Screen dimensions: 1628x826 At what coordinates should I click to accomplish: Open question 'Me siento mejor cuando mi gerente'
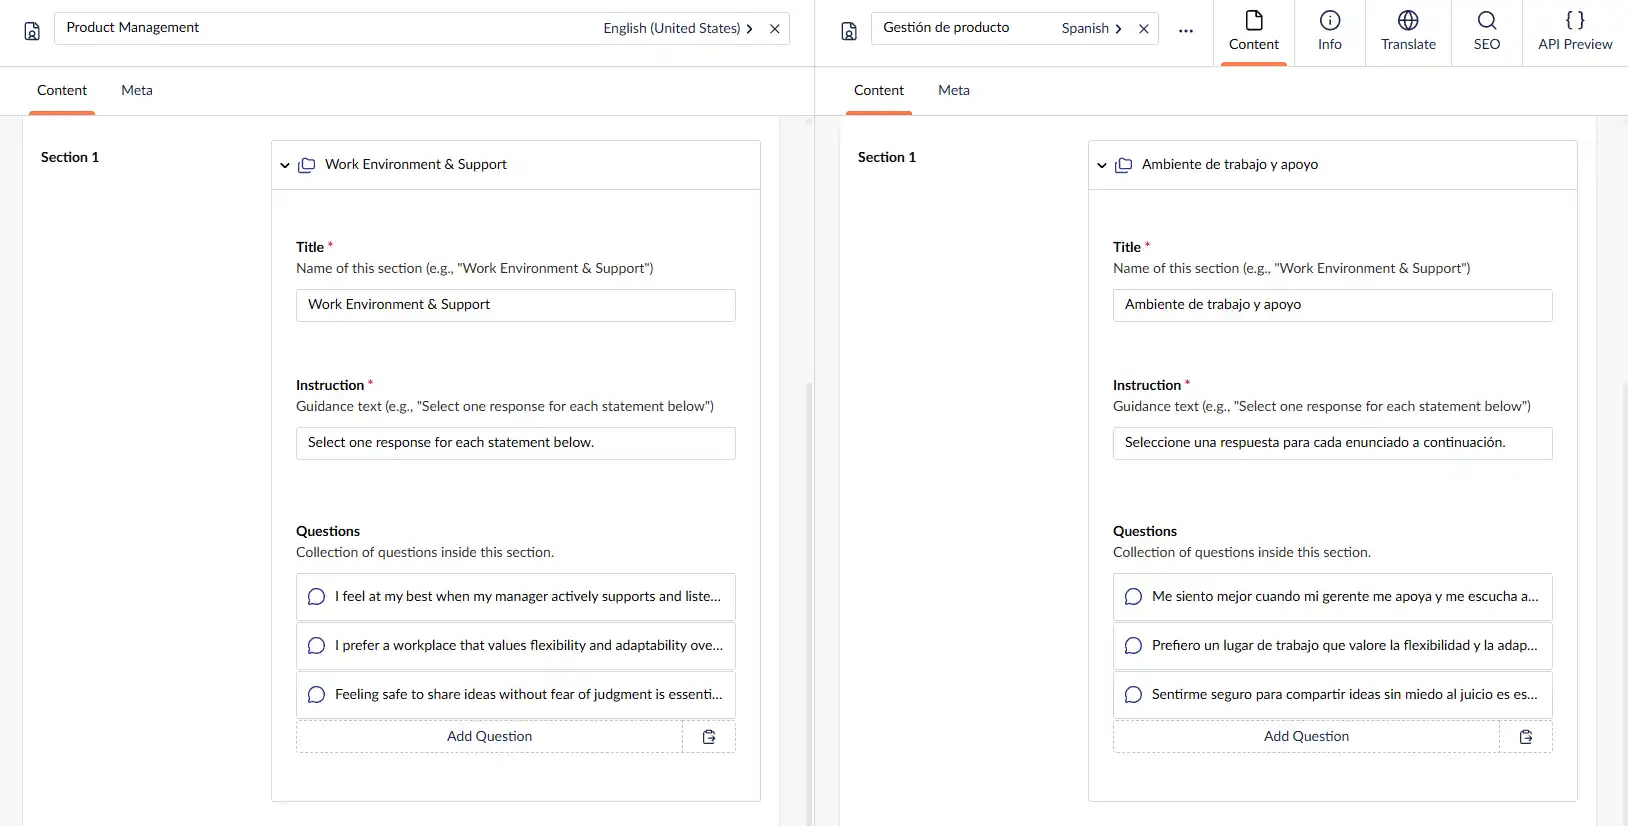1333,597
